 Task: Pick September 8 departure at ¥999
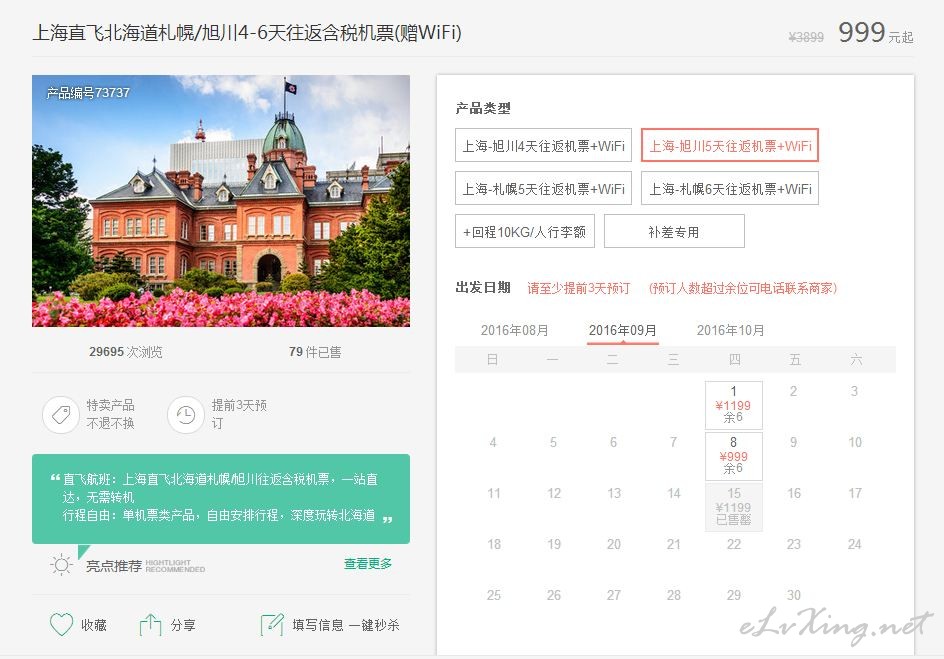tap(733, 456)
